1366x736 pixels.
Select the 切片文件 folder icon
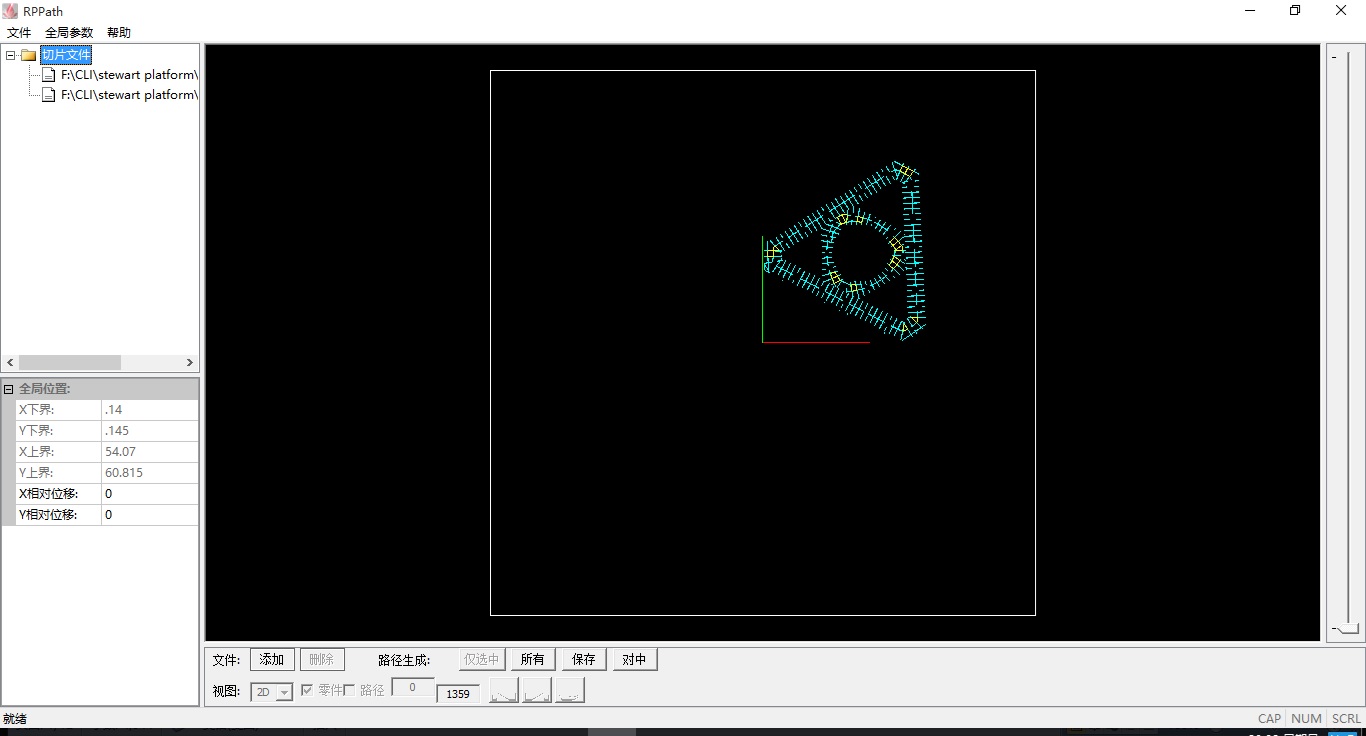click(28, 55)
